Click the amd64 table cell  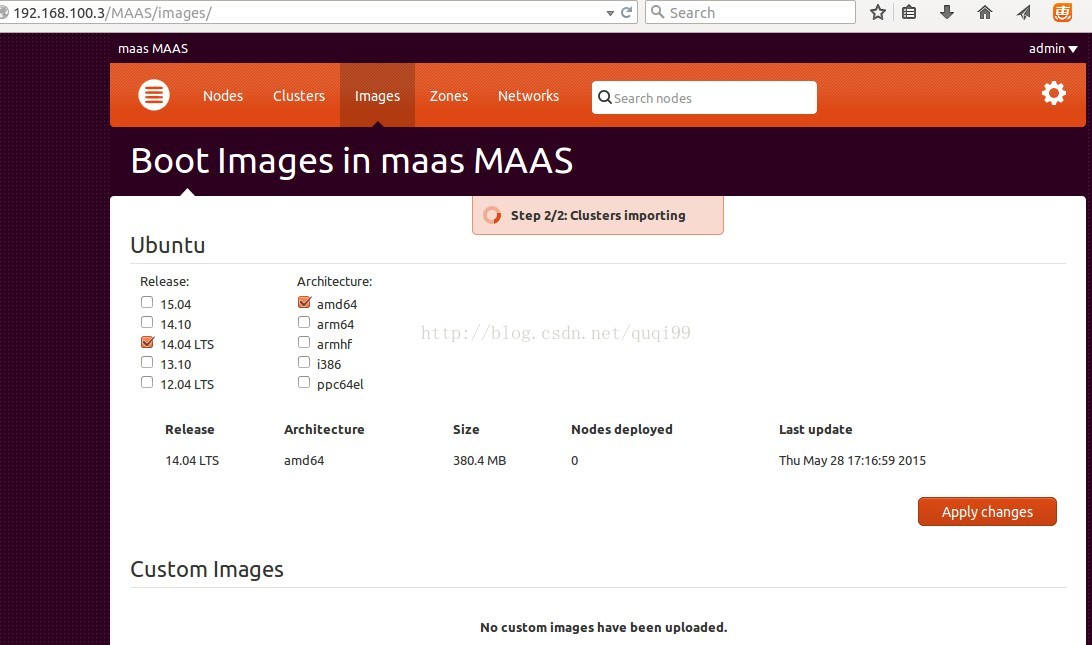(304, 460)
